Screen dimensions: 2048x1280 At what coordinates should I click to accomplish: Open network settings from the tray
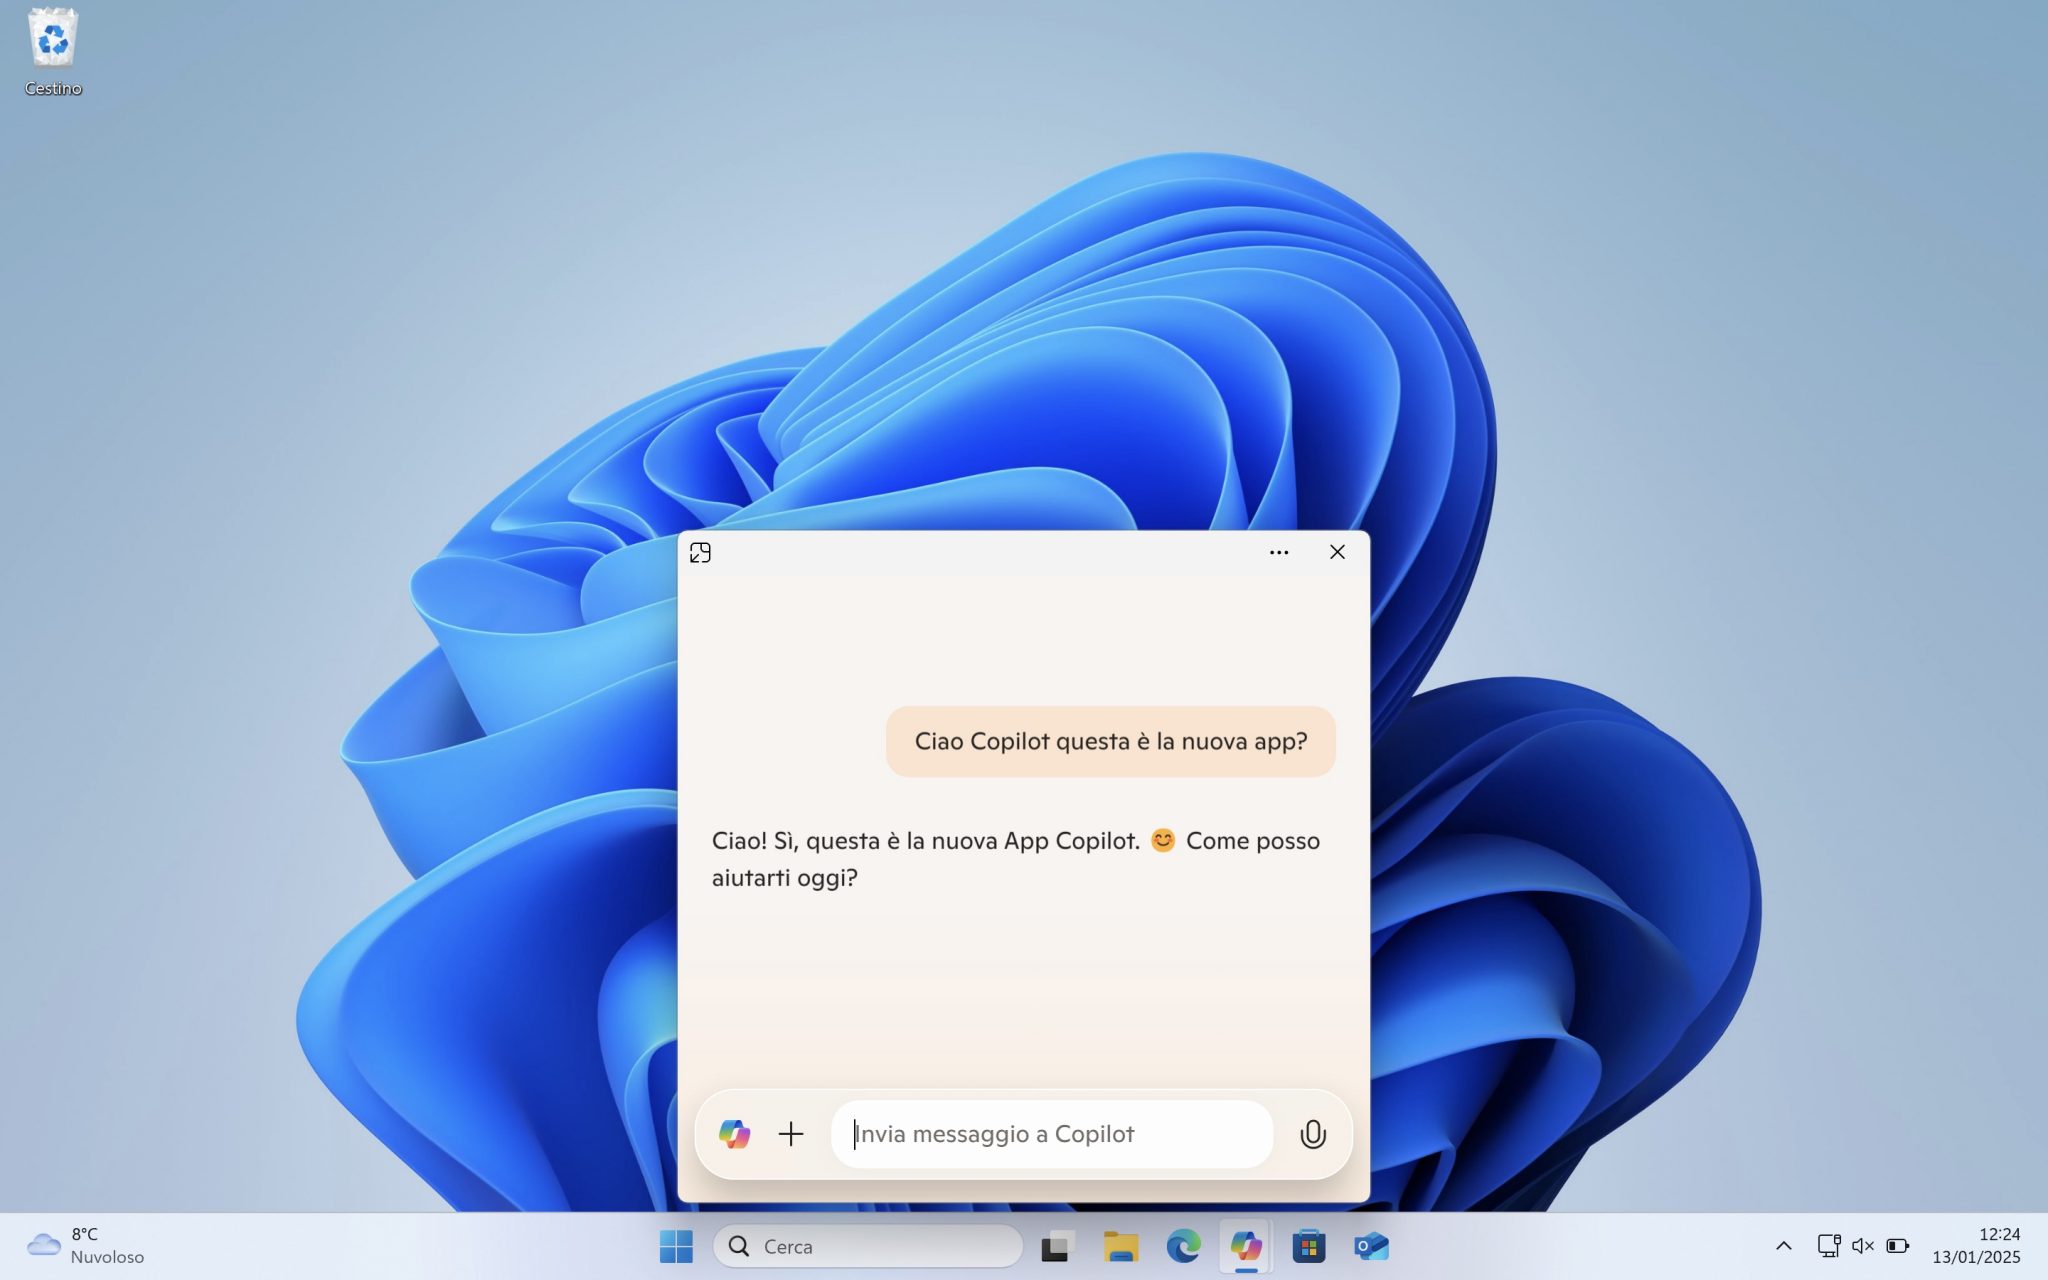pos(1830,1246)
